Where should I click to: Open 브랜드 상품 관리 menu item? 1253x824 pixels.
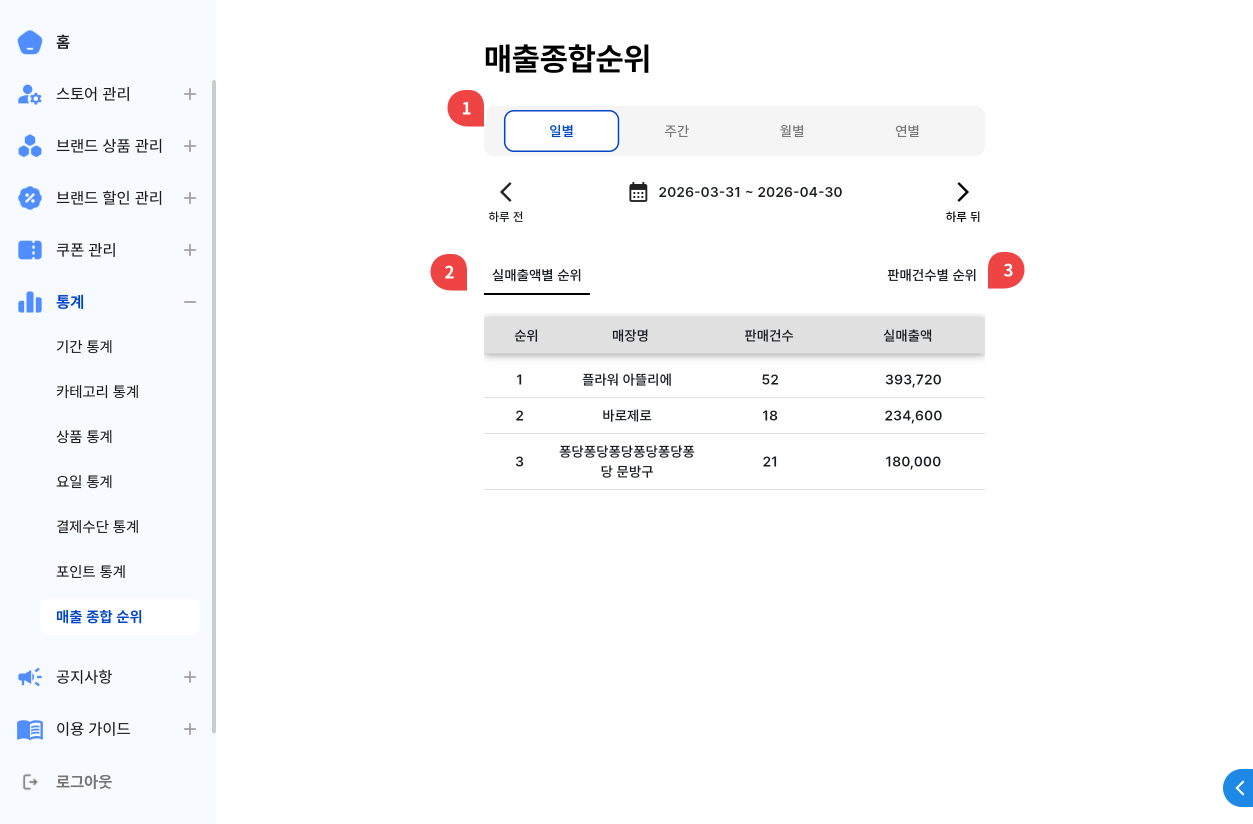point(109,146)
